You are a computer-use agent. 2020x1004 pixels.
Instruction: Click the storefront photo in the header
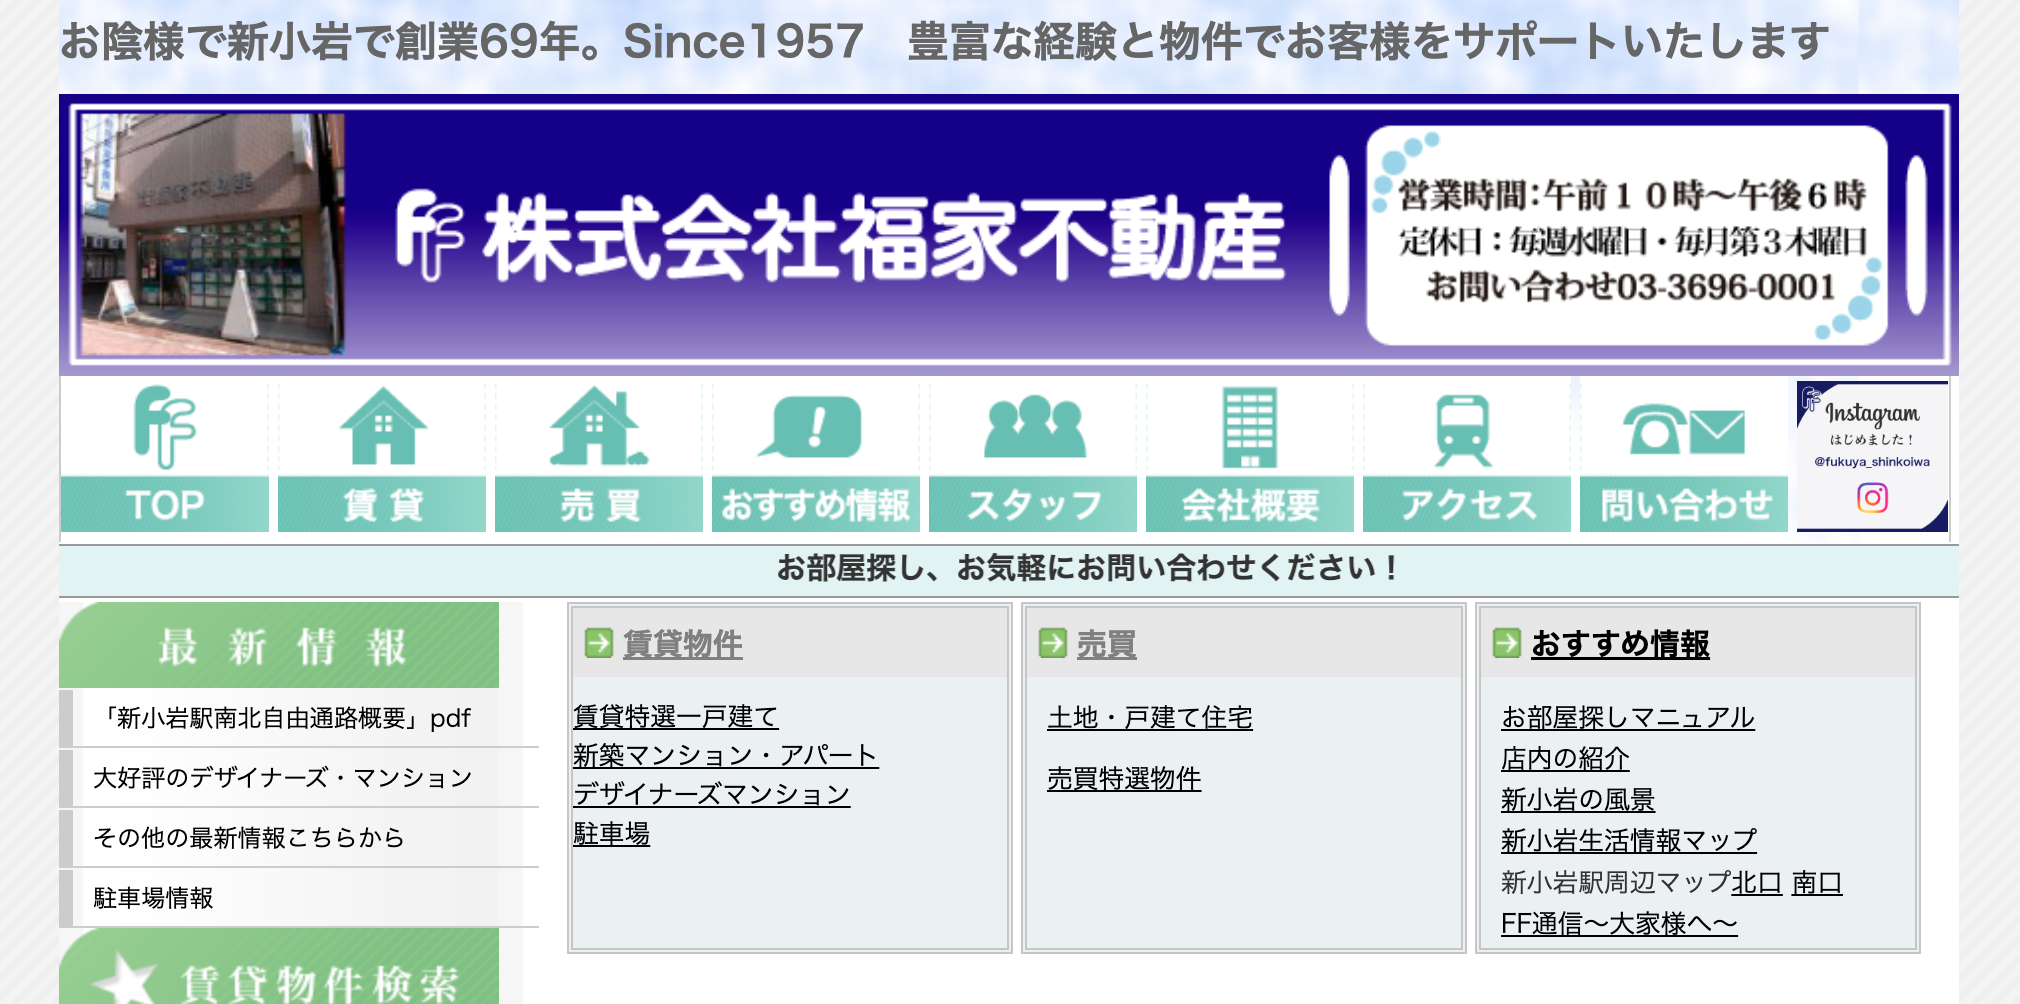click(212, 234)
